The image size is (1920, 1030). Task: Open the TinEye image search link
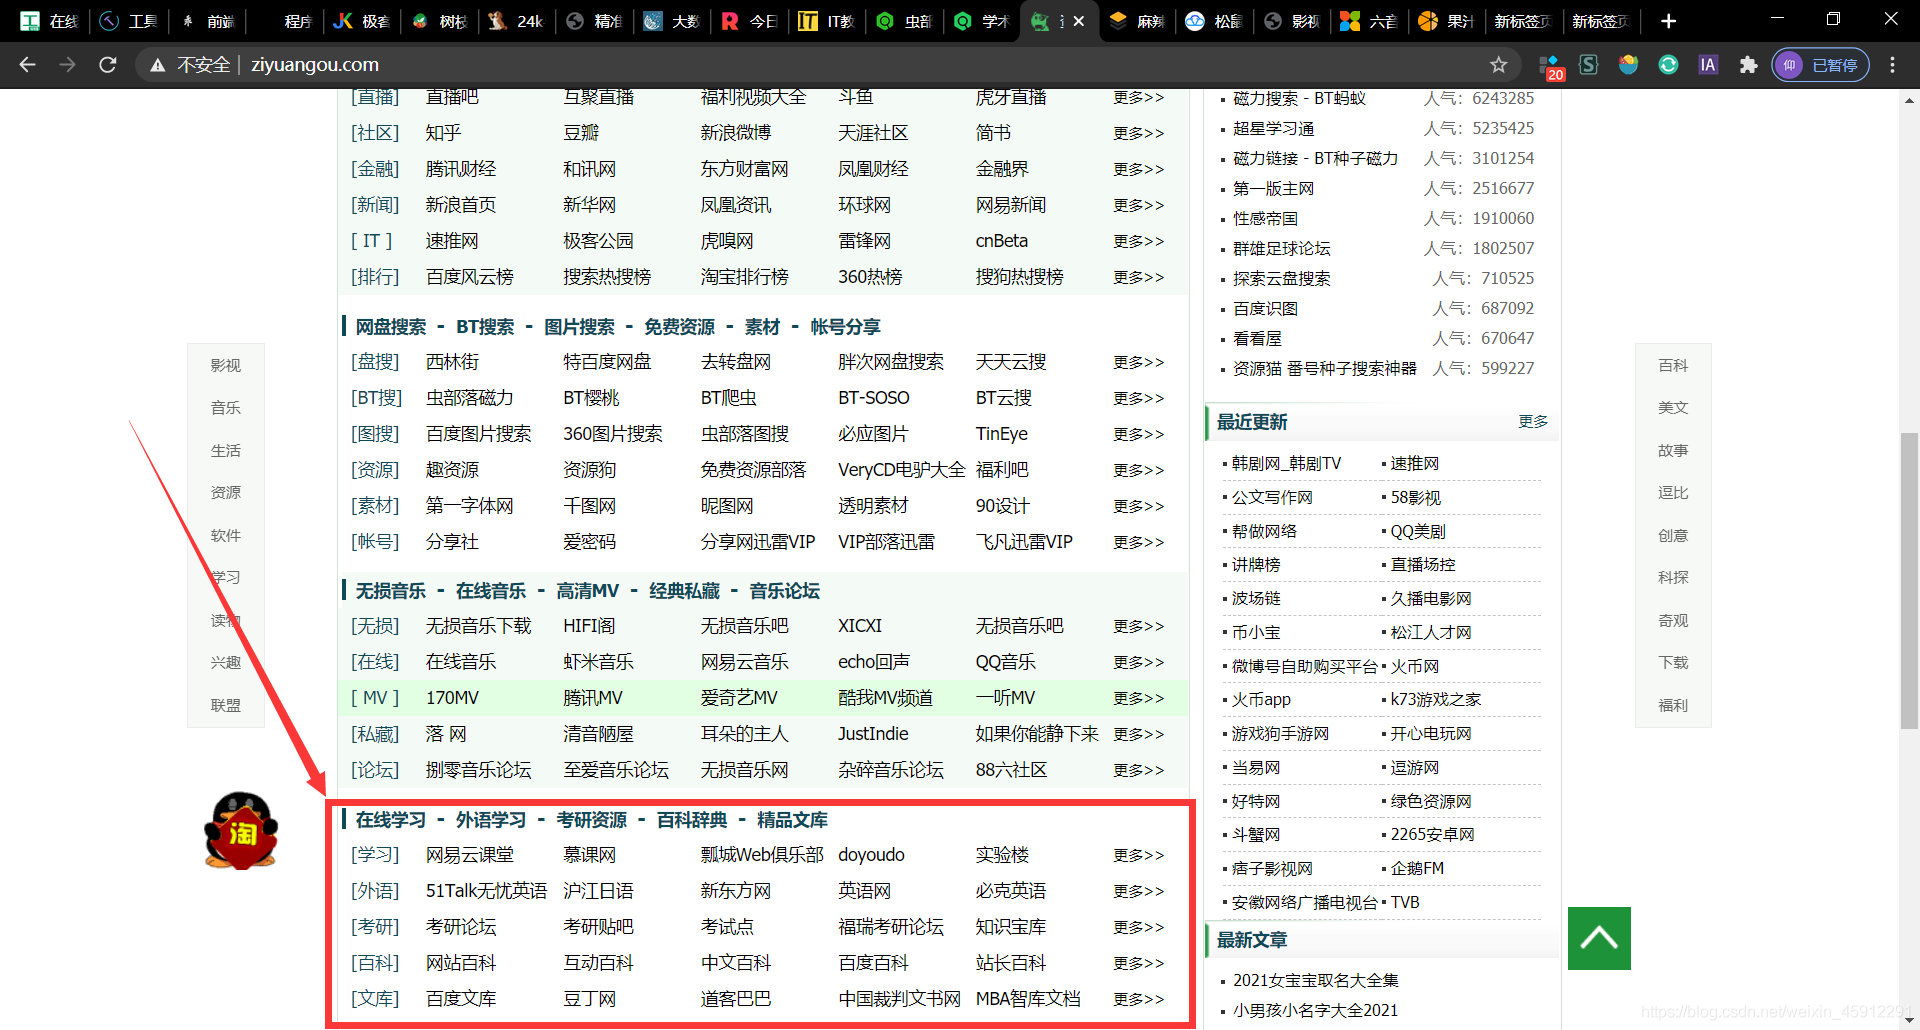(1002, 434)
